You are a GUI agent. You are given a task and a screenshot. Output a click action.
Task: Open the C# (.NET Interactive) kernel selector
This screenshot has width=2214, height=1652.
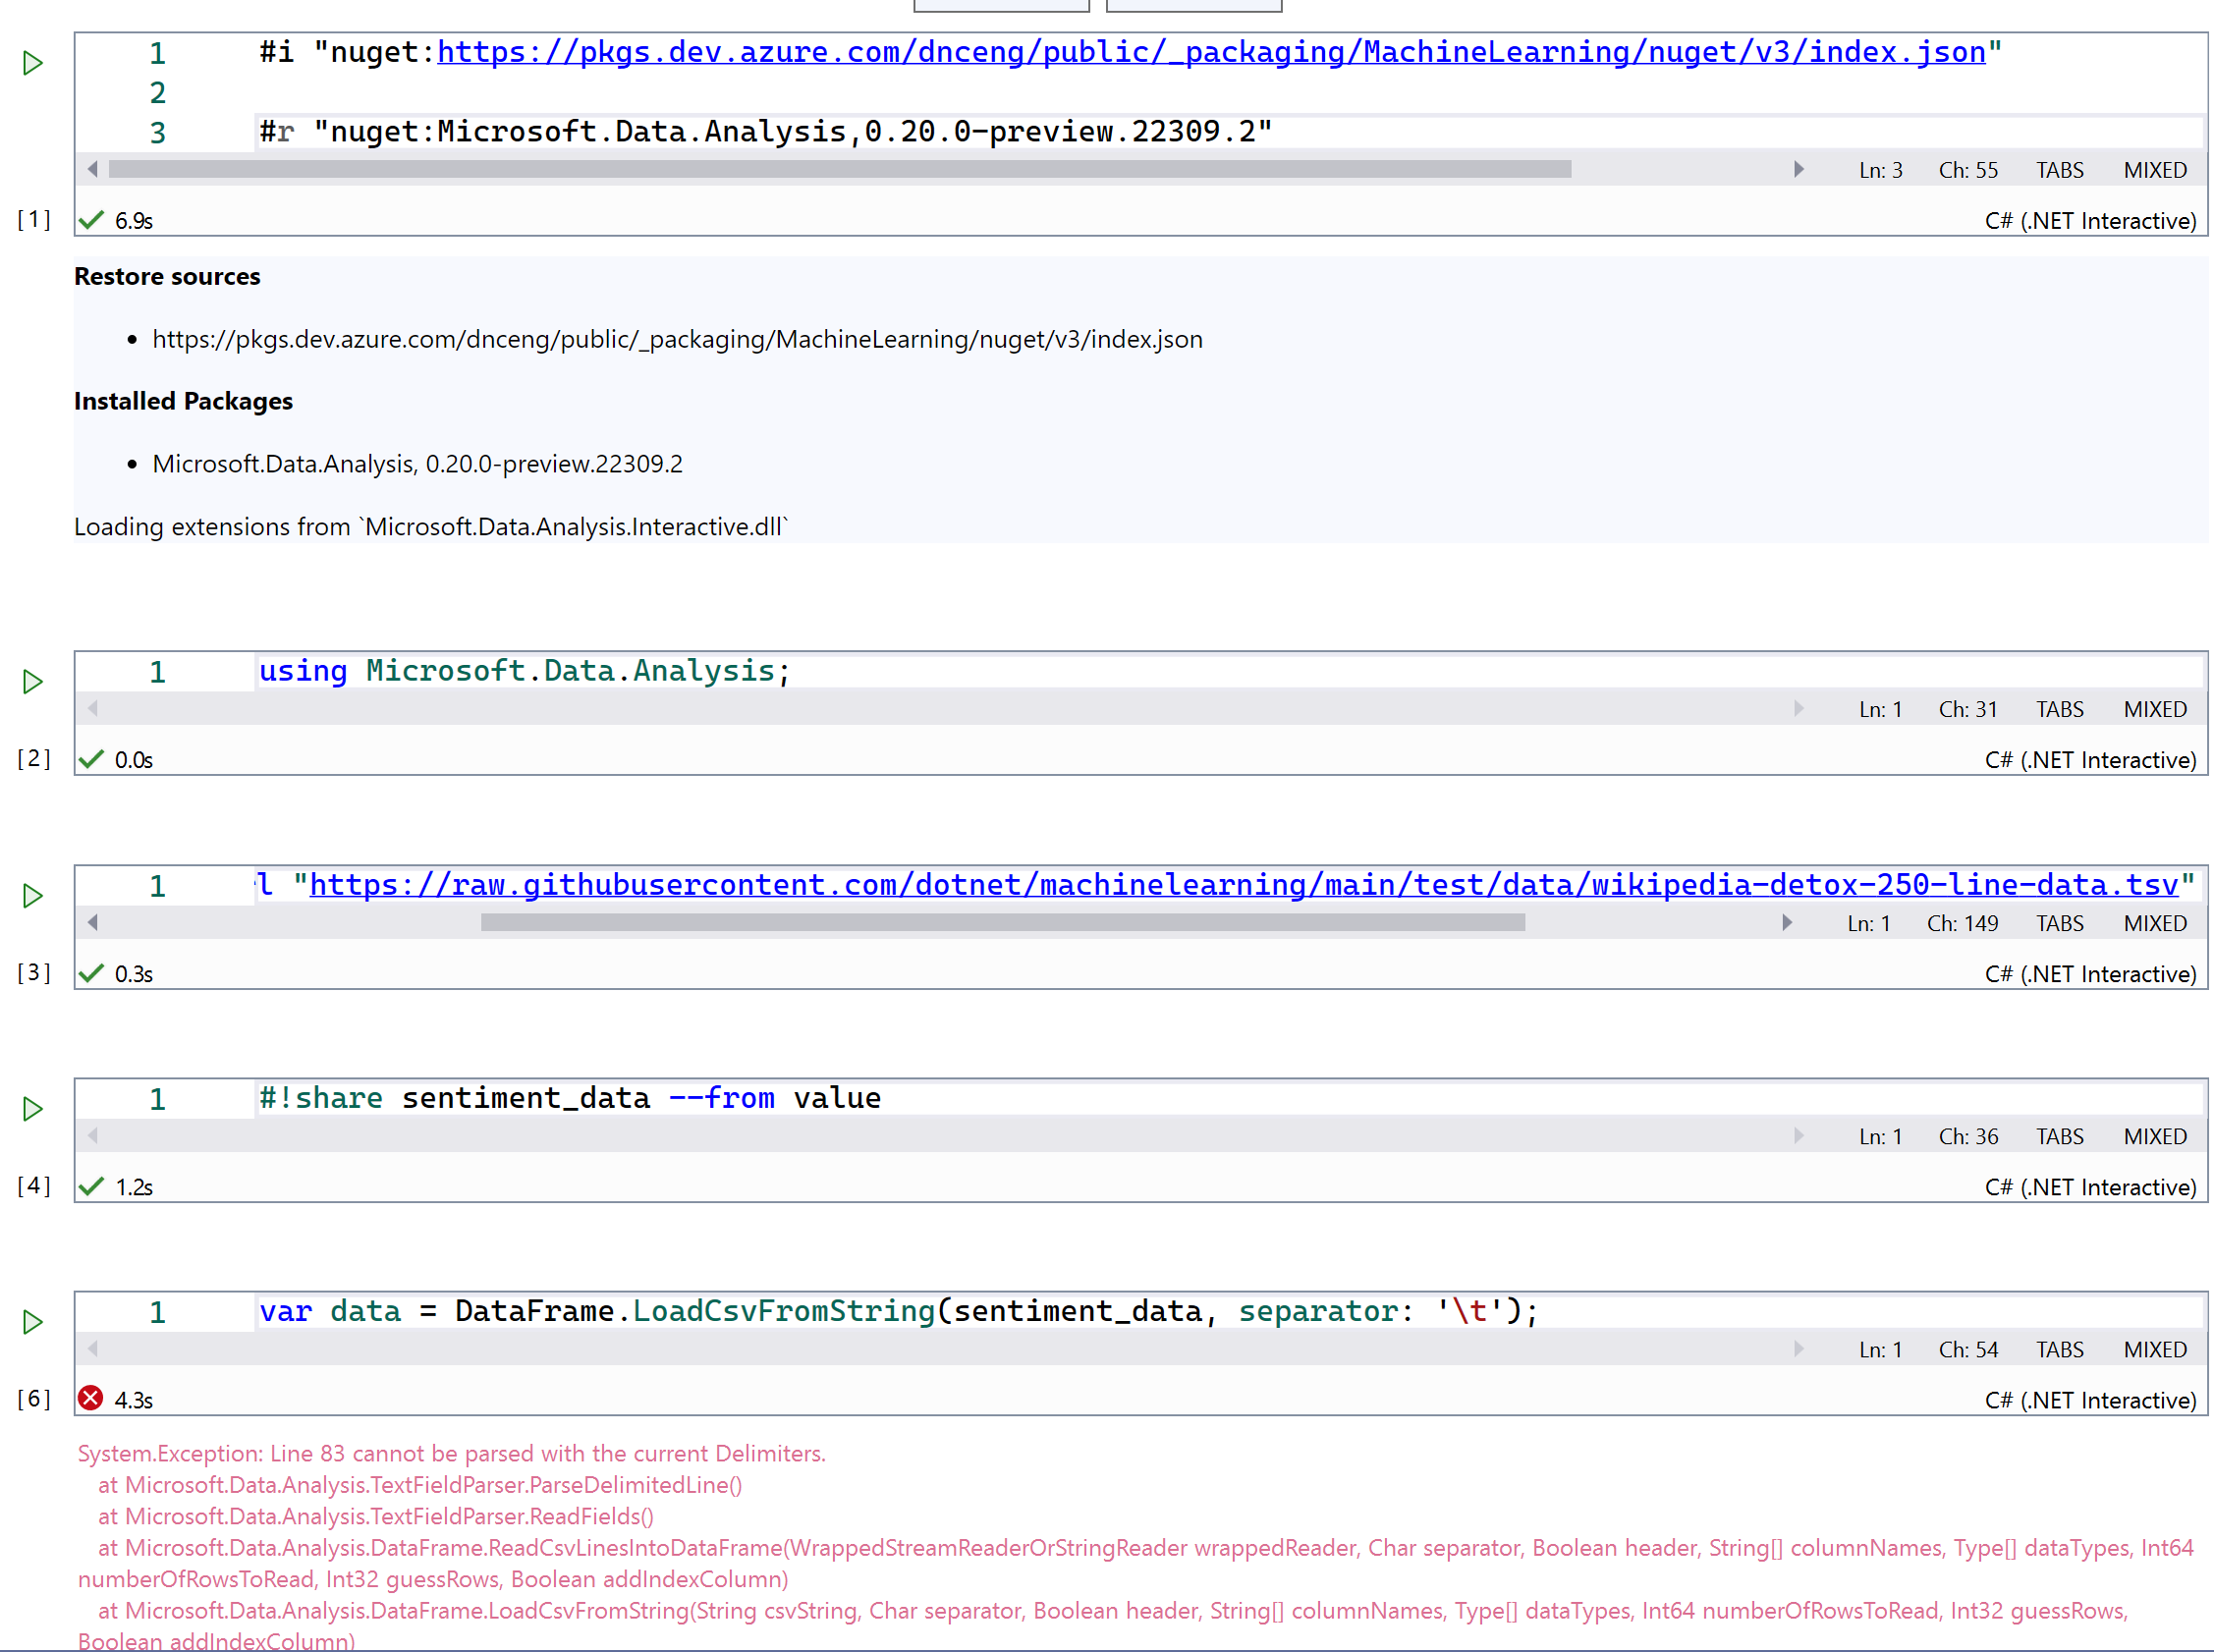pos(2090,220)
